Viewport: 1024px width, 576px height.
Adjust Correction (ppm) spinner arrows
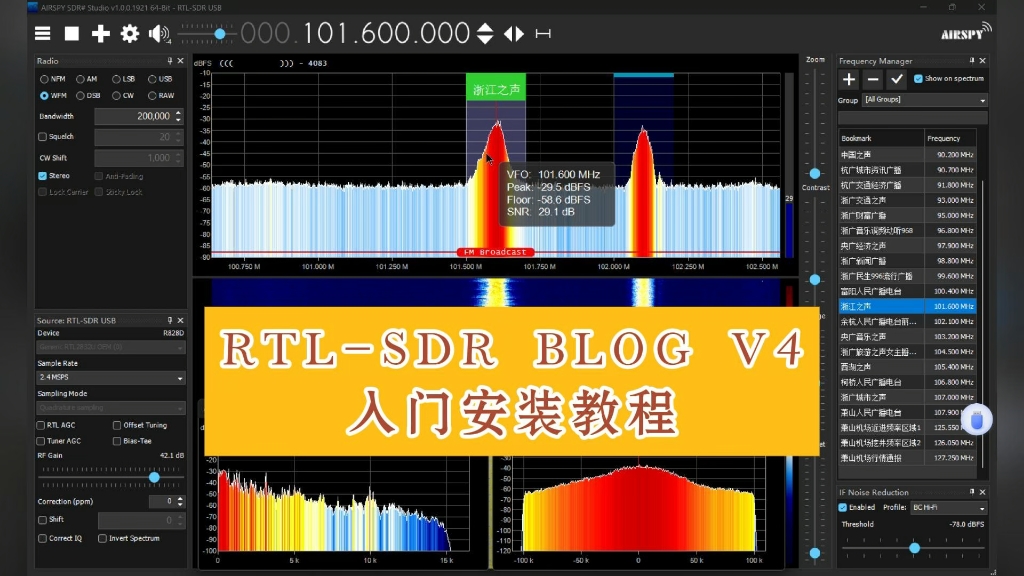pos(180,502)
